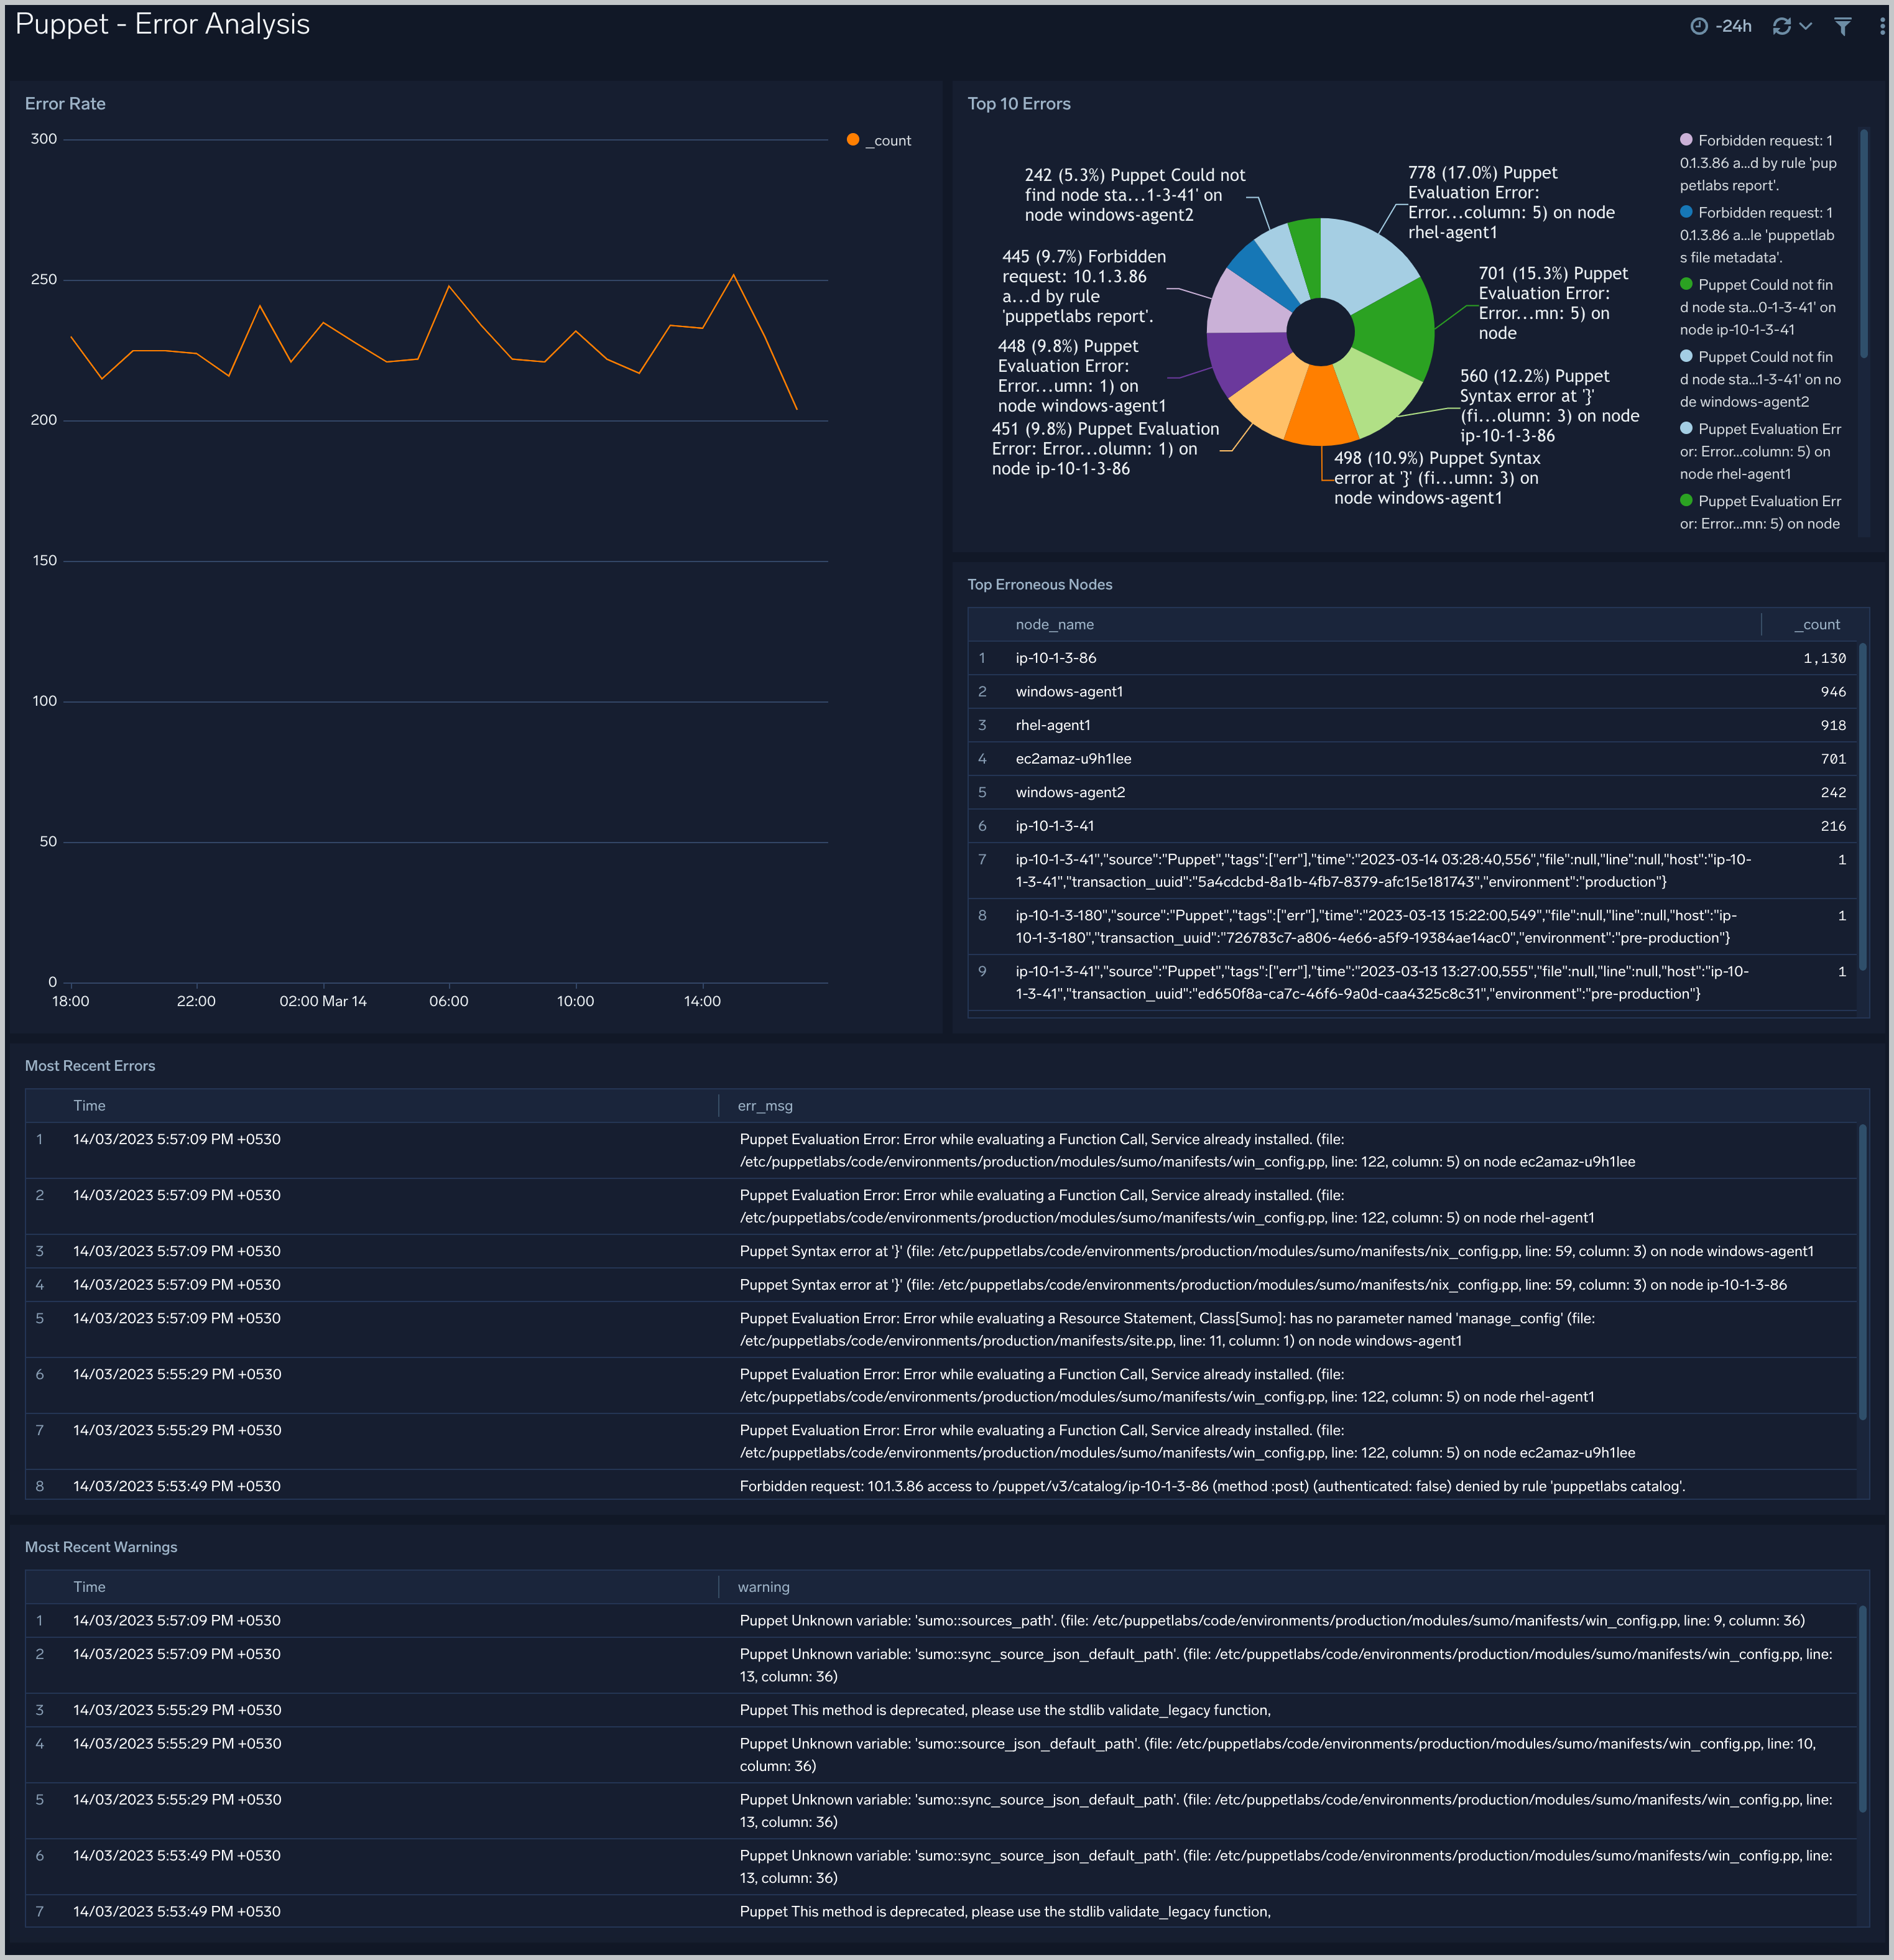Screen dimensions: 1894x1960
Task: Select the windows-agent2 node row
Action: [1412, 792]
